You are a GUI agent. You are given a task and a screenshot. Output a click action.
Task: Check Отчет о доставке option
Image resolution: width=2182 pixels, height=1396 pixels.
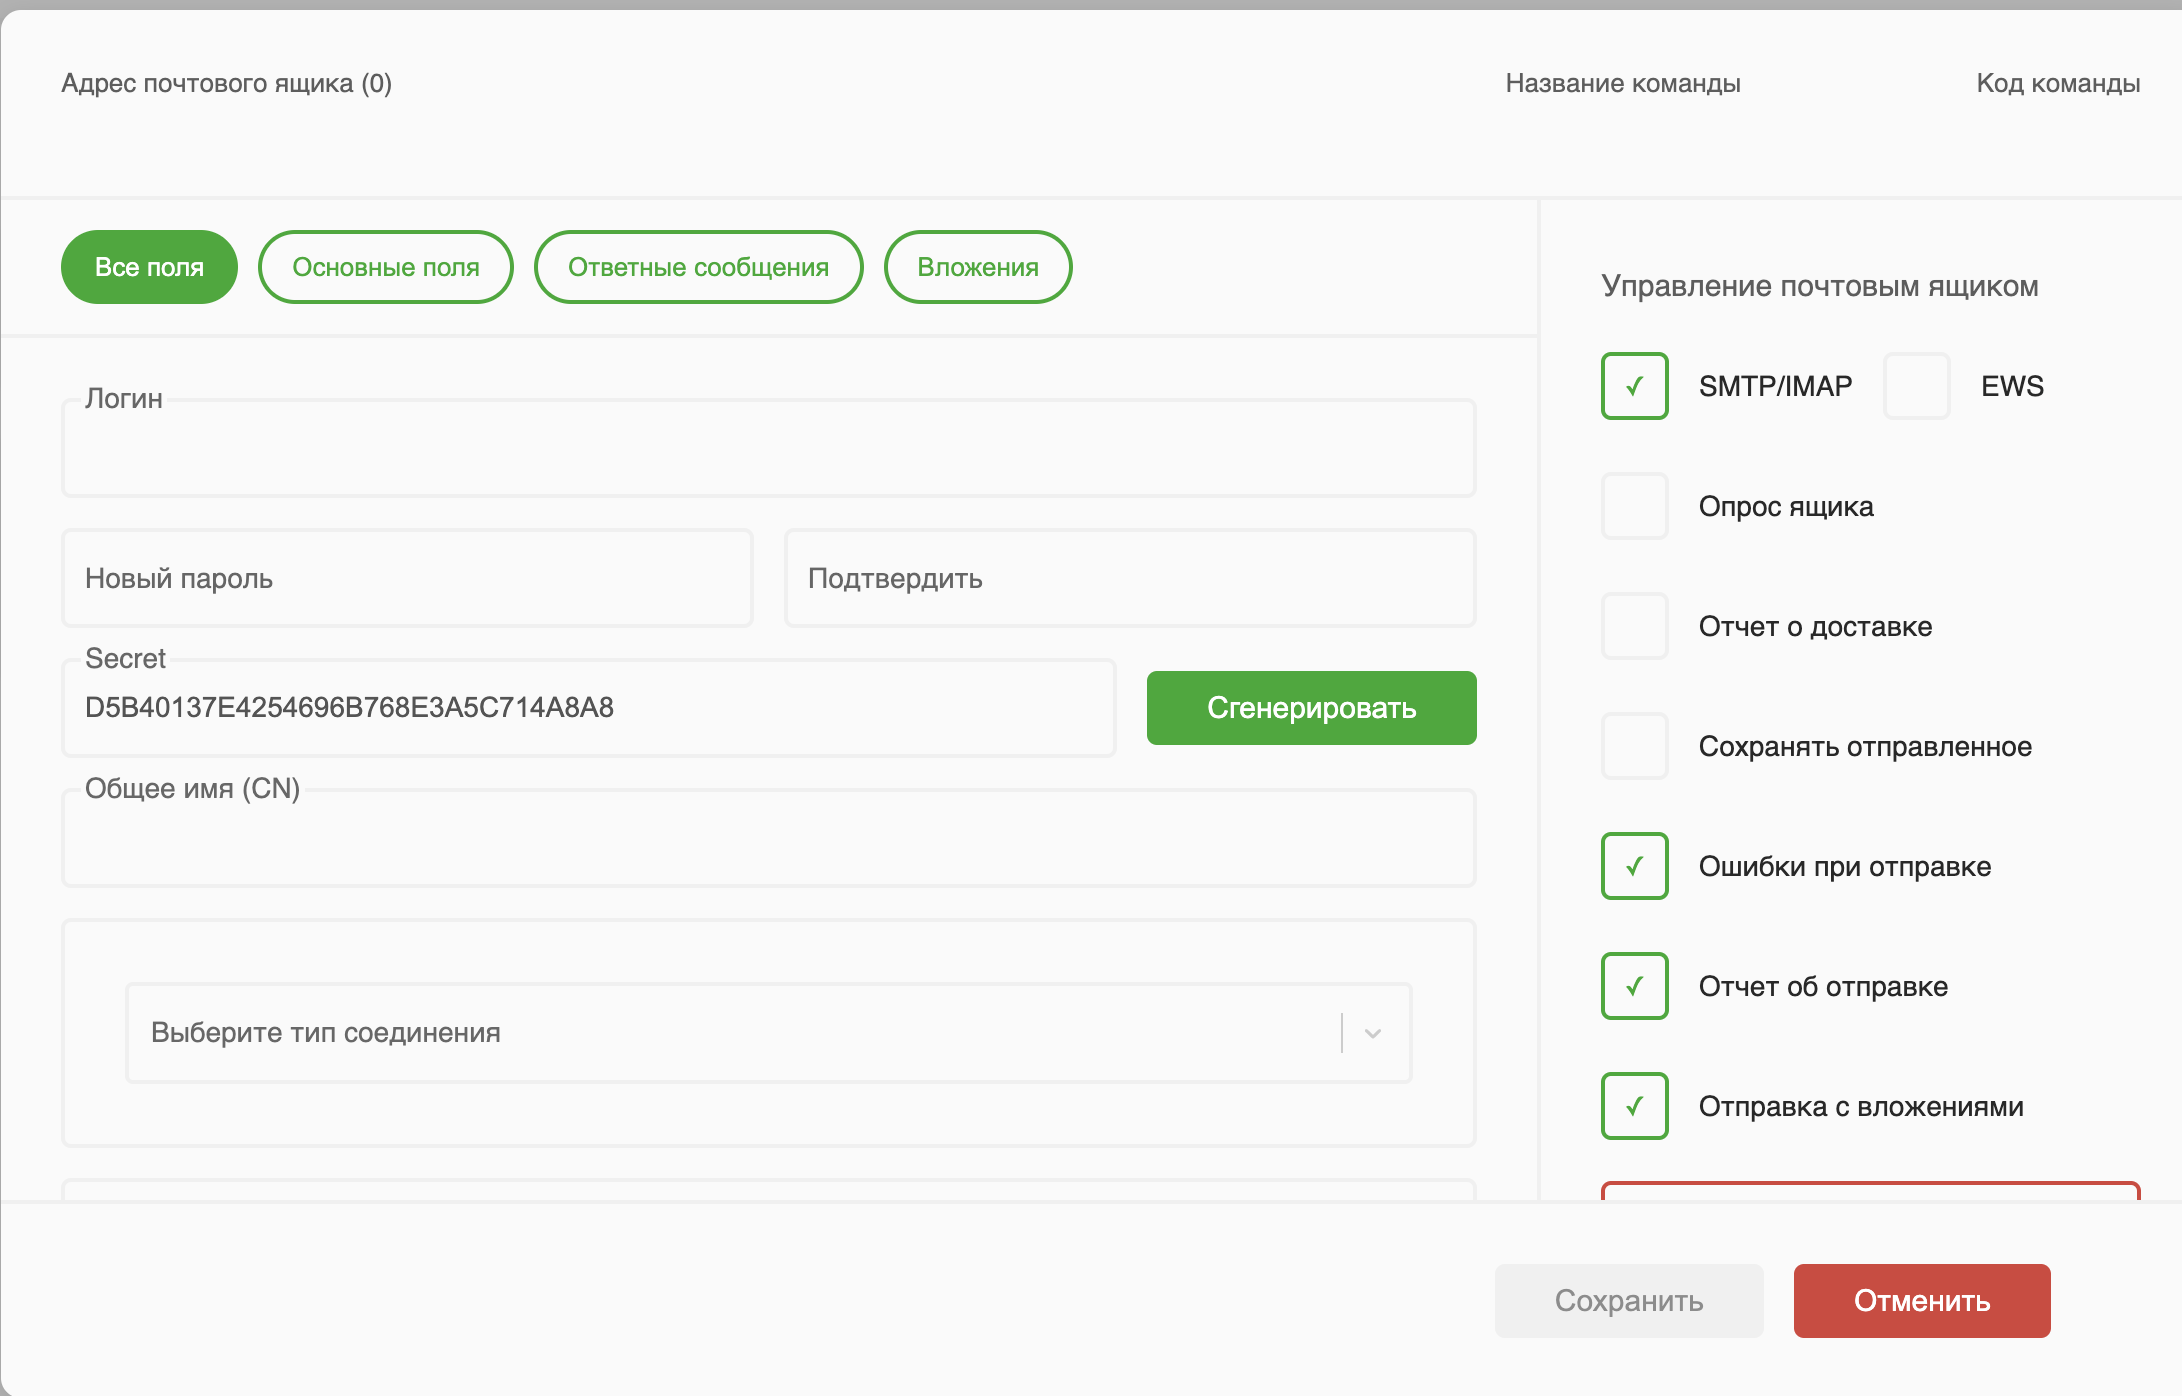(x=1634, y=626)
